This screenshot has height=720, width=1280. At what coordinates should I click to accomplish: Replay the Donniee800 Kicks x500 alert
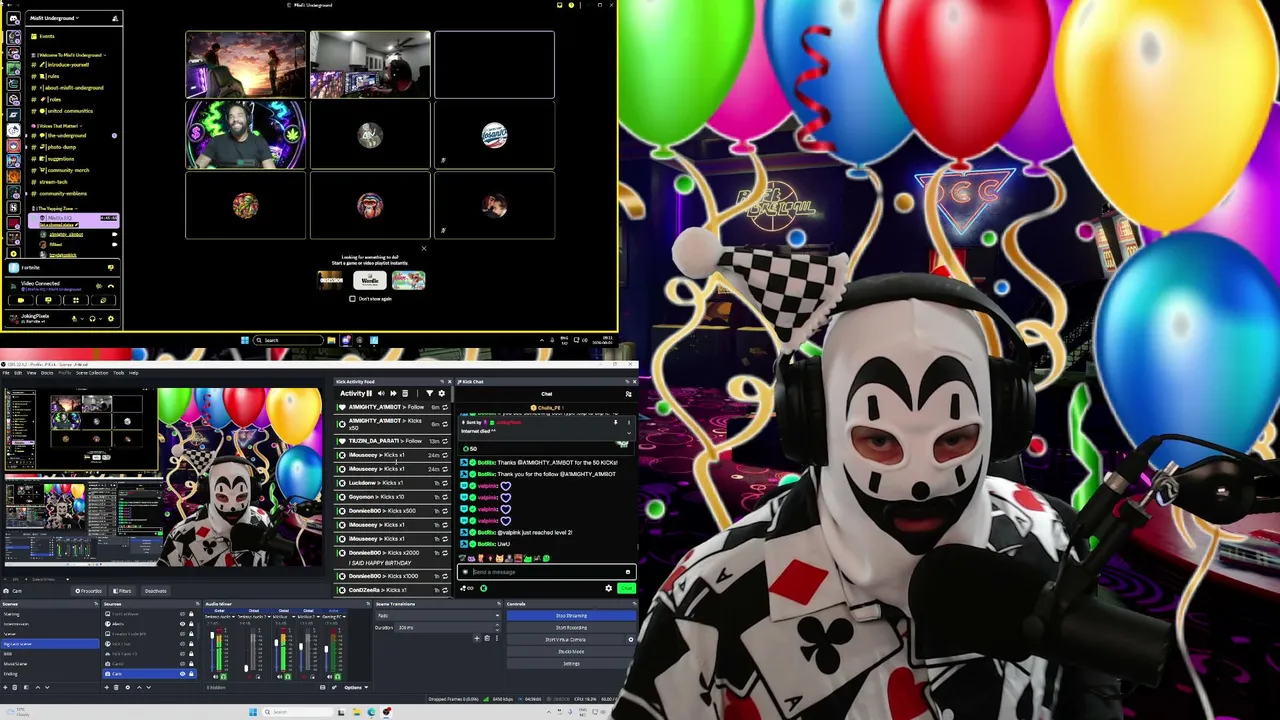pyautogui.click(x=445, y=511)
